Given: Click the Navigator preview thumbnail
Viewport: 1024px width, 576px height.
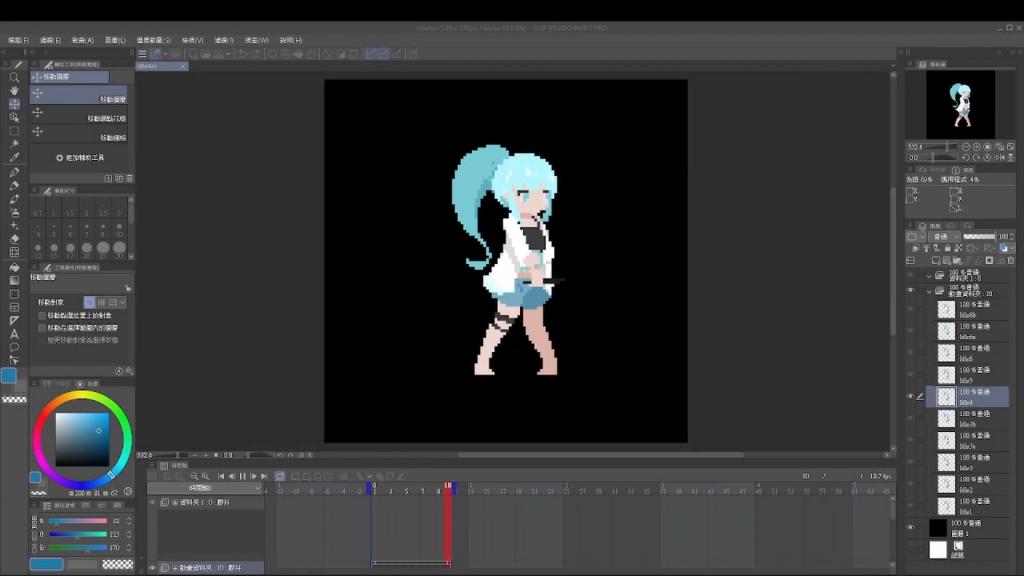Looking at the screenshot, I should pyautogui.click(x=960, y=104).
